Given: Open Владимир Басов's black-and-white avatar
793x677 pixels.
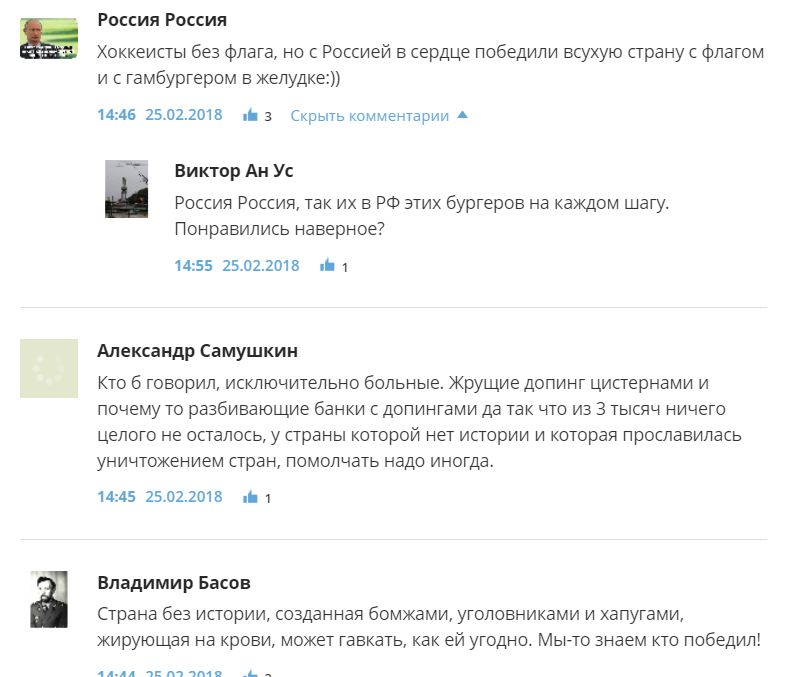Looking at the screenshot, I should point(49,600).
